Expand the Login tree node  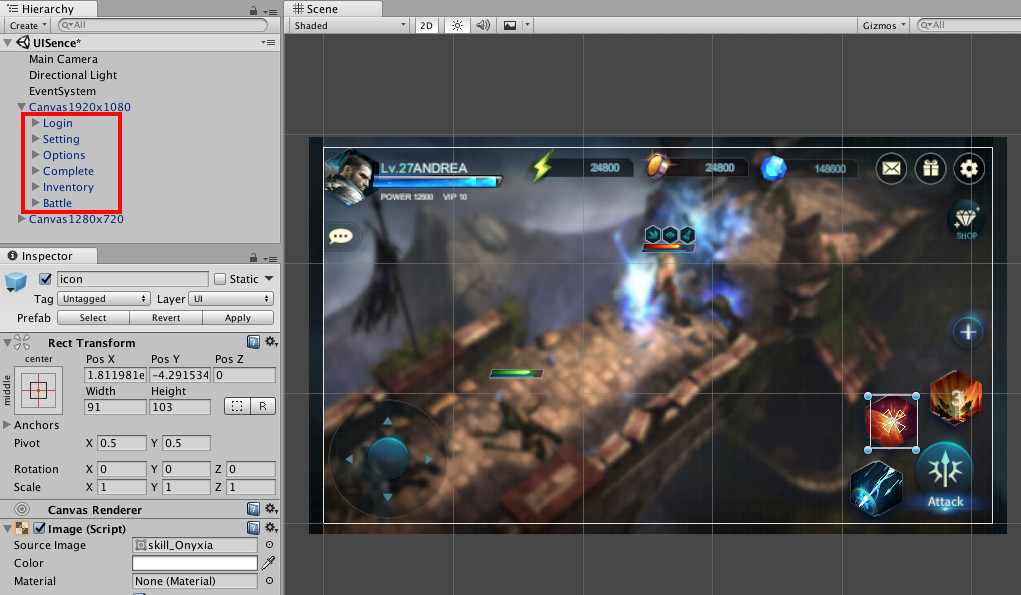[36, 122]
